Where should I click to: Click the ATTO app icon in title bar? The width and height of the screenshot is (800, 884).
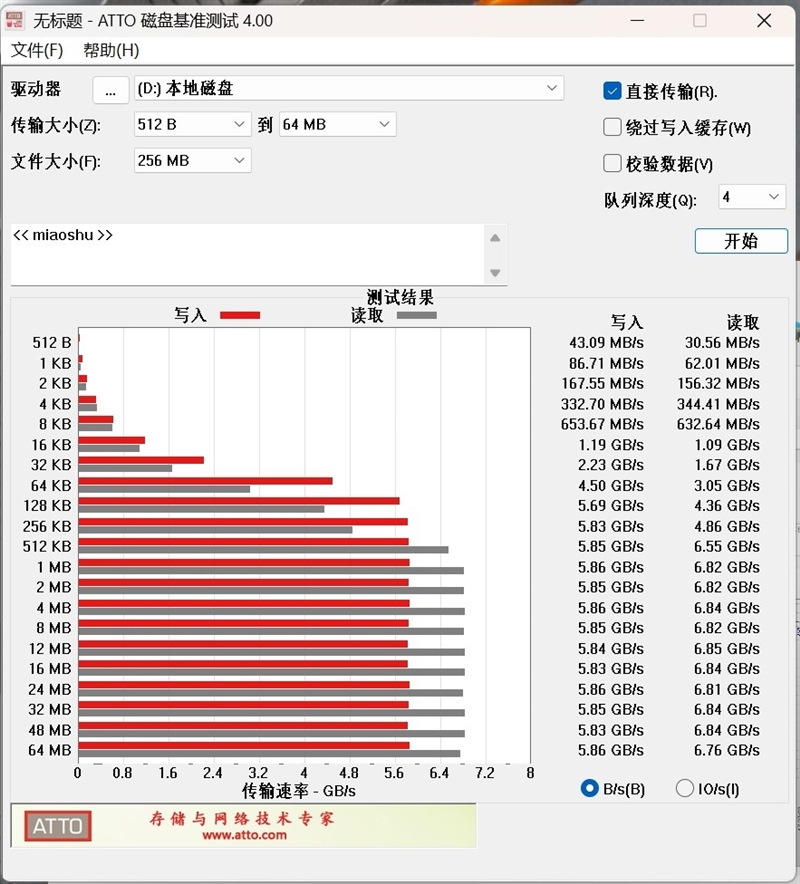point(14,21)
